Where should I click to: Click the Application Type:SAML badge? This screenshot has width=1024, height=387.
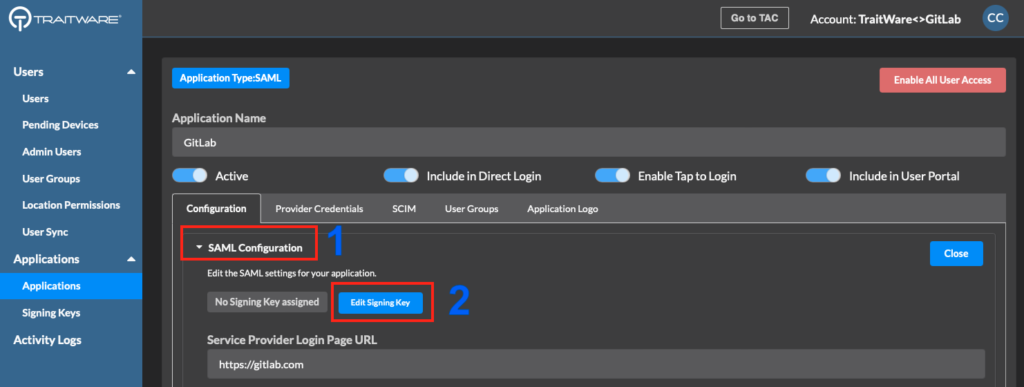230,78
